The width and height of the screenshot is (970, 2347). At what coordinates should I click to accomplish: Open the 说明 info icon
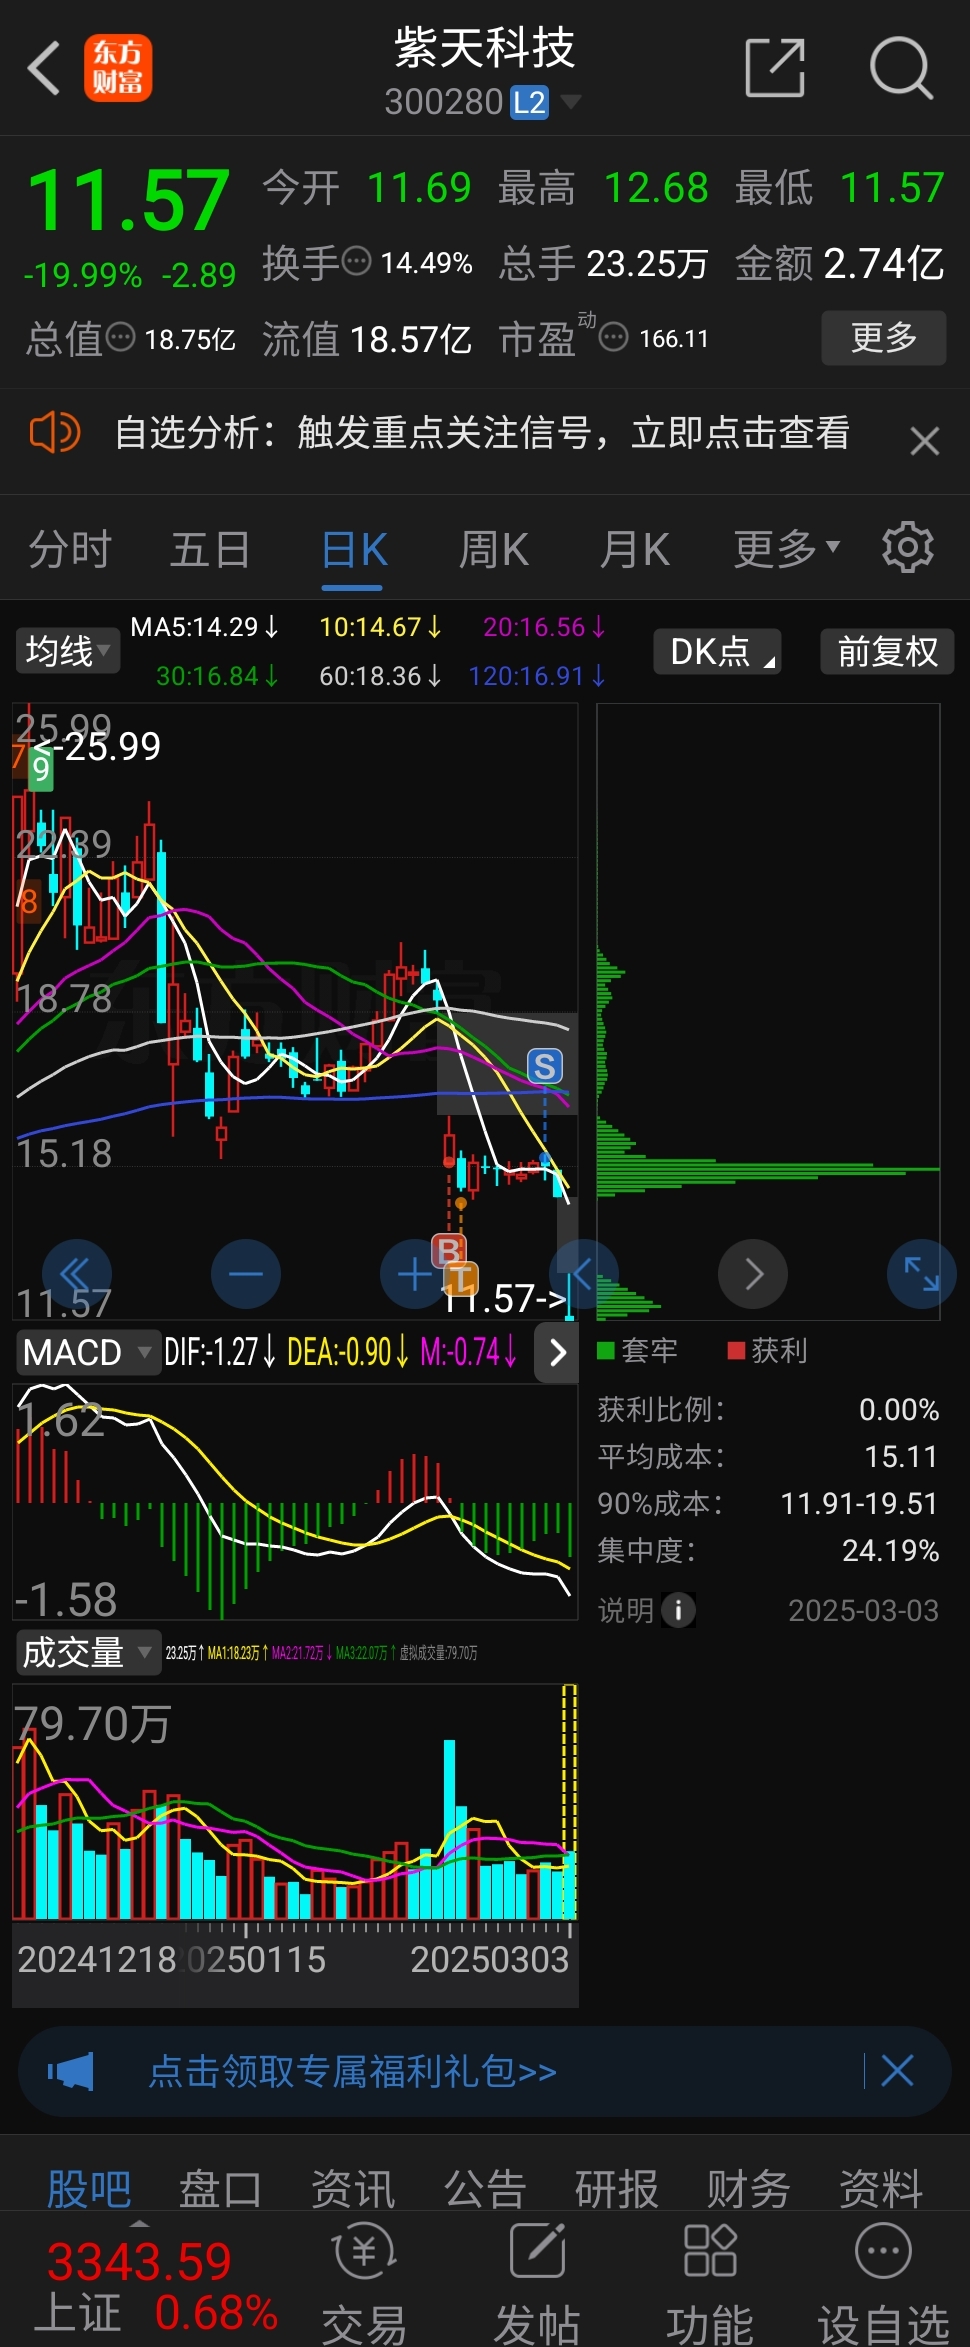pos(678,1610)
